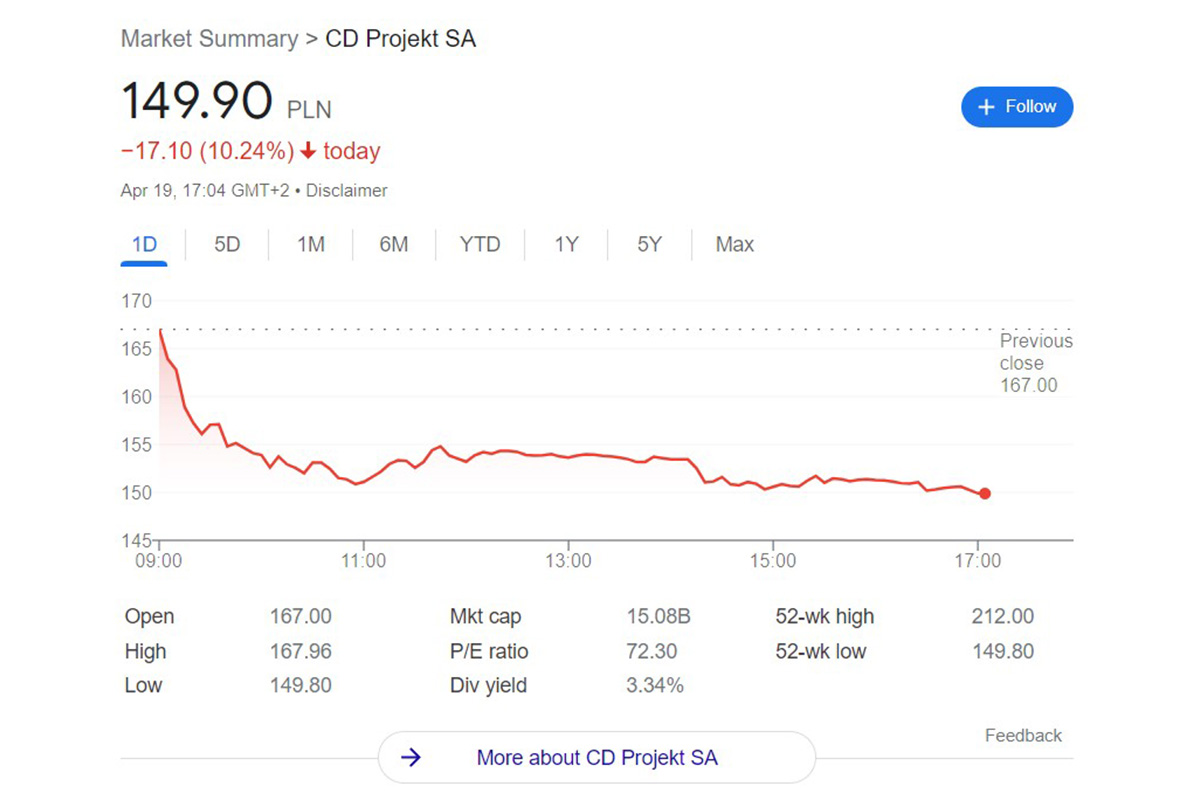The height and width of the screenshot is (800, 1200).
Task: Open the 6M price history tab
Action: click(394, 244)
